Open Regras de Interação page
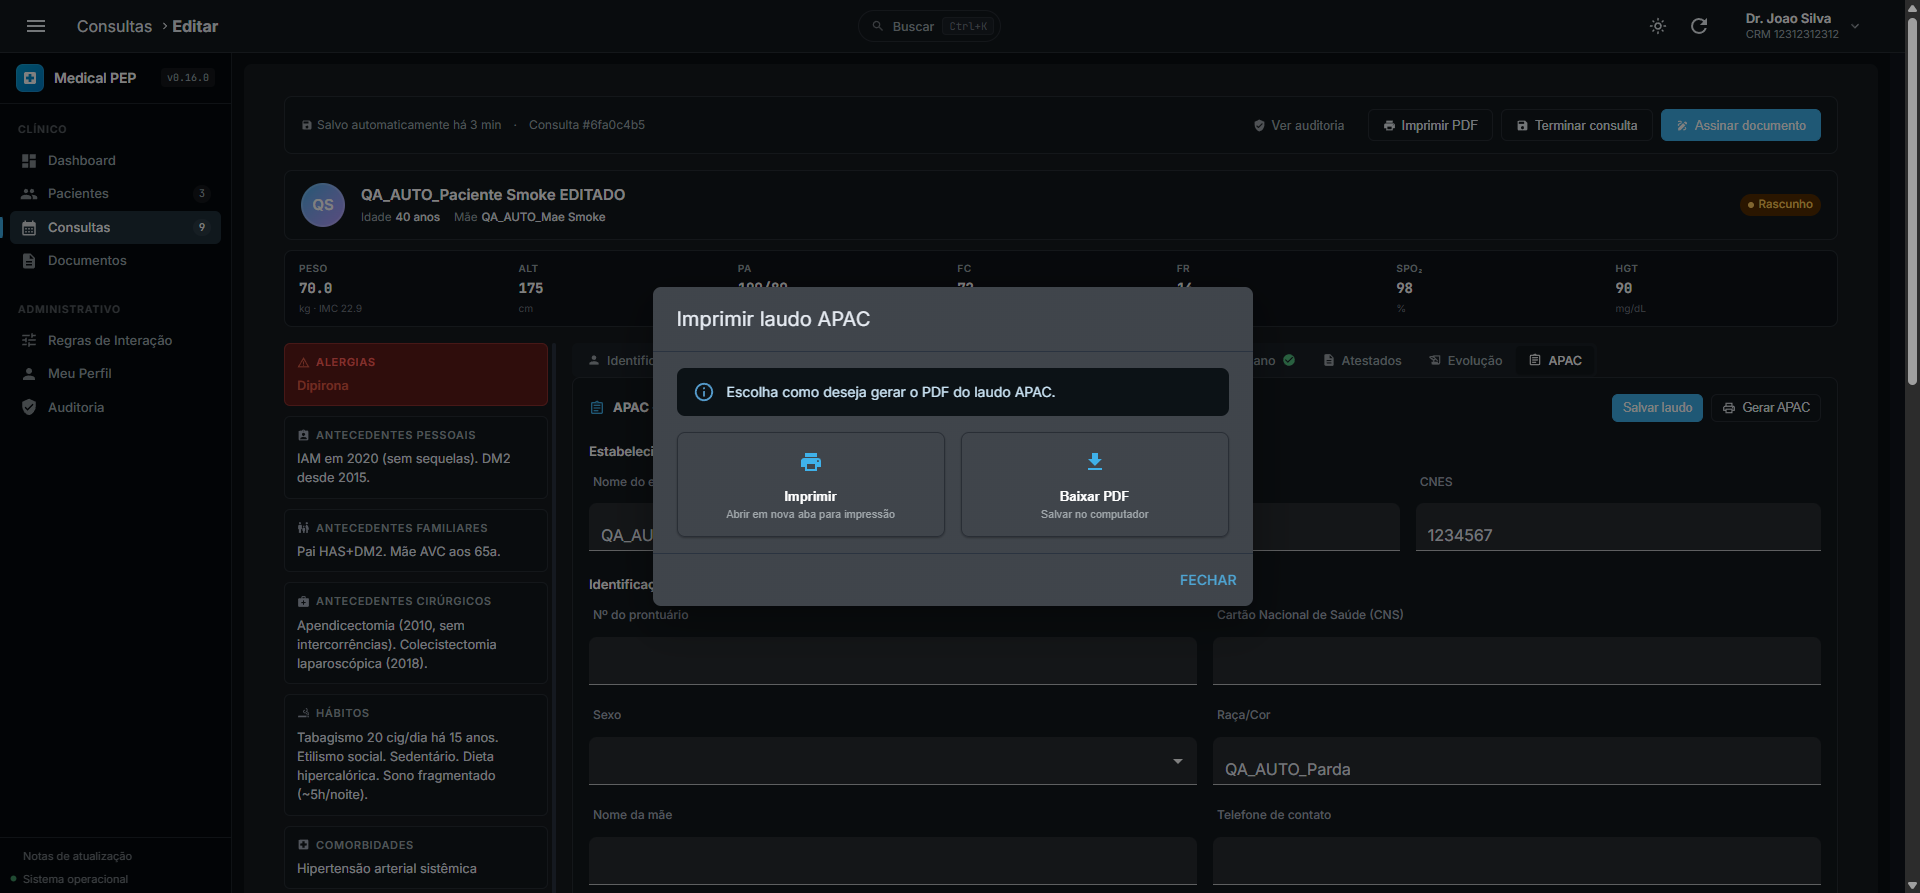This screenshot has width=1920, height=893. pyautogui.click(x=116, y=340)
